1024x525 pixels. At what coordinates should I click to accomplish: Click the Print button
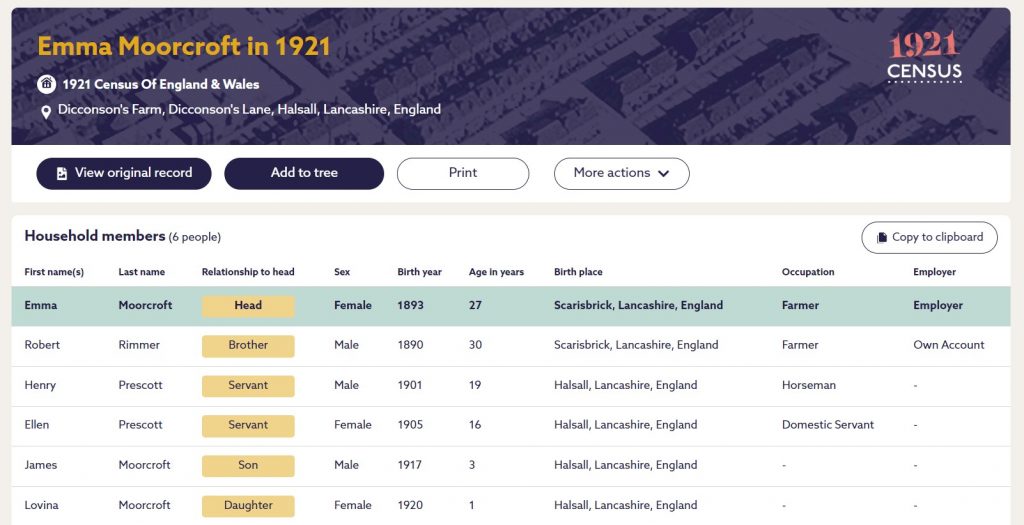[x=463, y=173]
